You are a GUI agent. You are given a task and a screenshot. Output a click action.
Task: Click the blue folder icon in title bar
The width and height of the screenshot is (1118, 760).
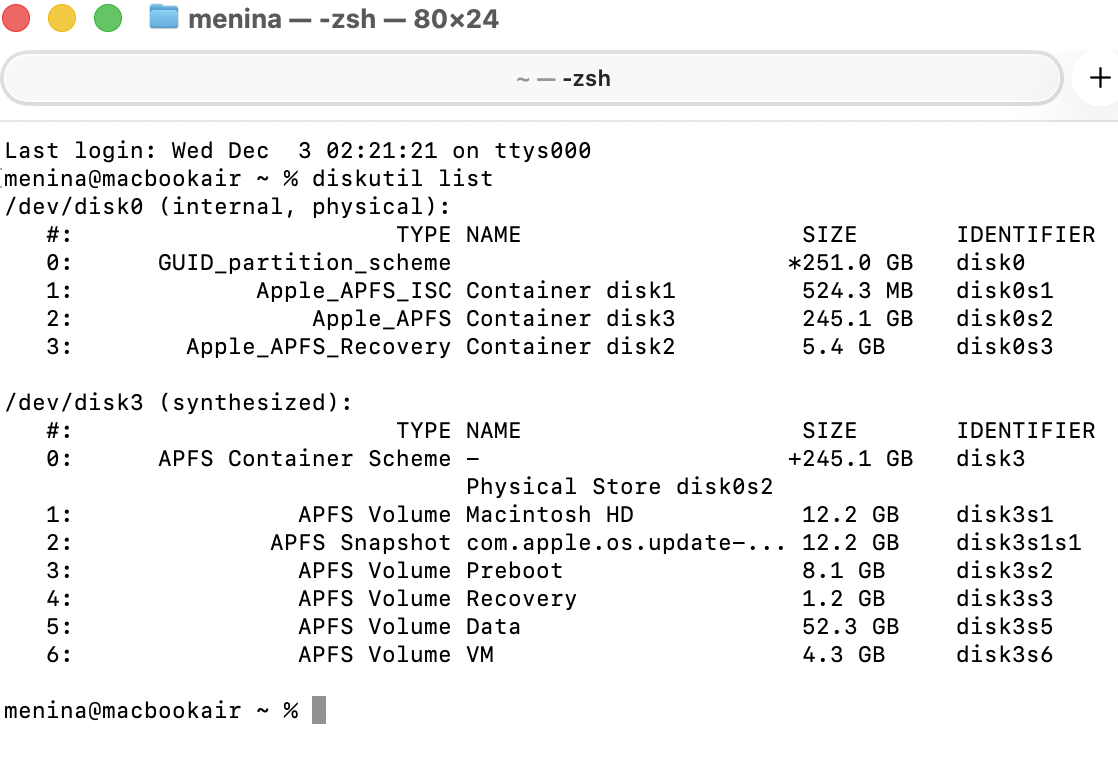(x=163, y=17)
